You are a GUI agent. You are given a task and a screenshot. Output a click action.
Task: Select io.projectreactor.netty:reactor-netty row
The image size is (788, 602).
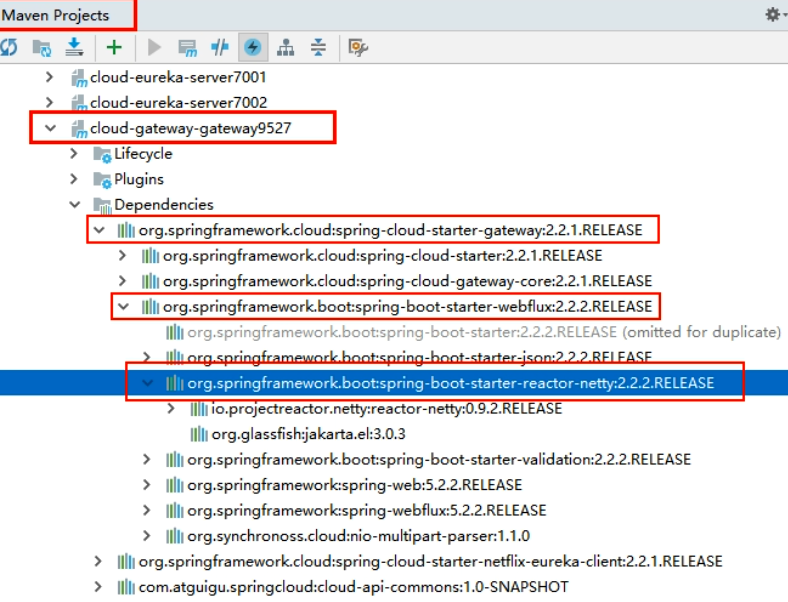pos(386,409)
